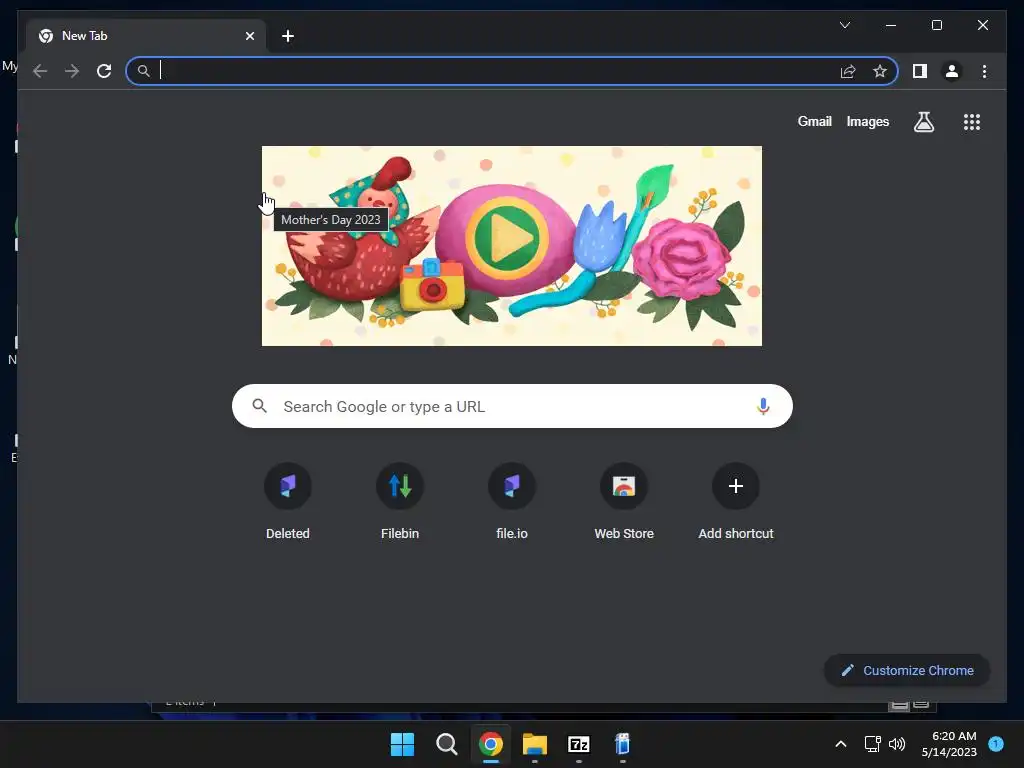1024x768 pixels.
Task: Share this page icon in address bar
Action: click(x=848, y=71)
